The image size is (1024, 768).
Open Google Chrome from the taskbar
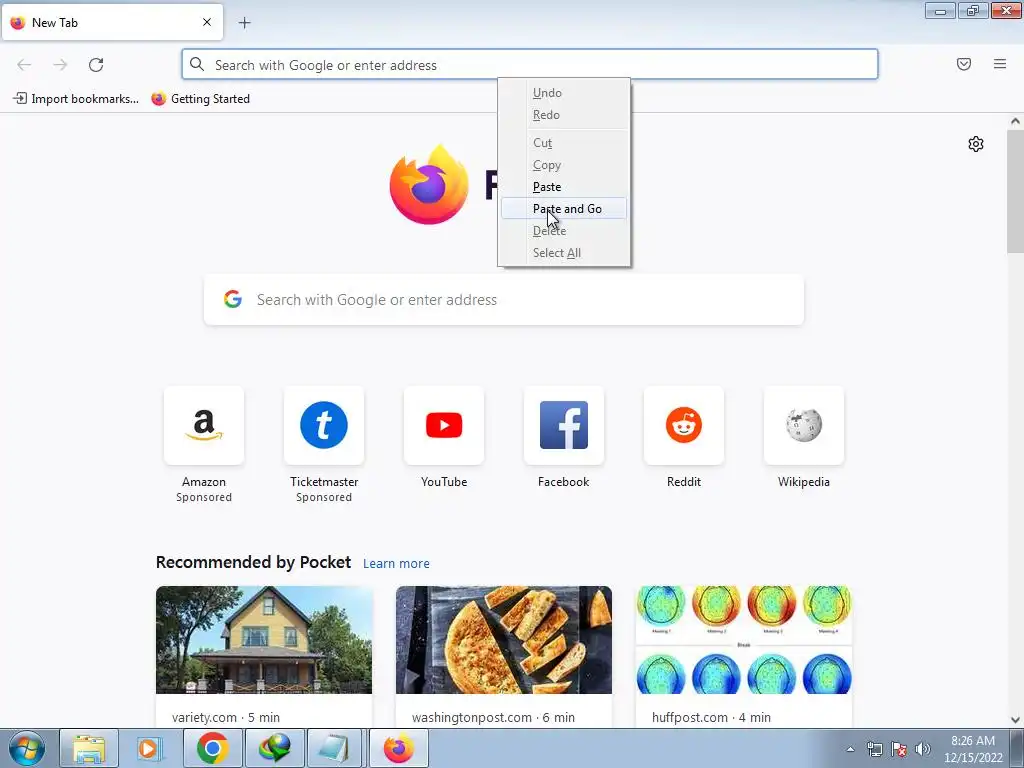click(212, 748)
